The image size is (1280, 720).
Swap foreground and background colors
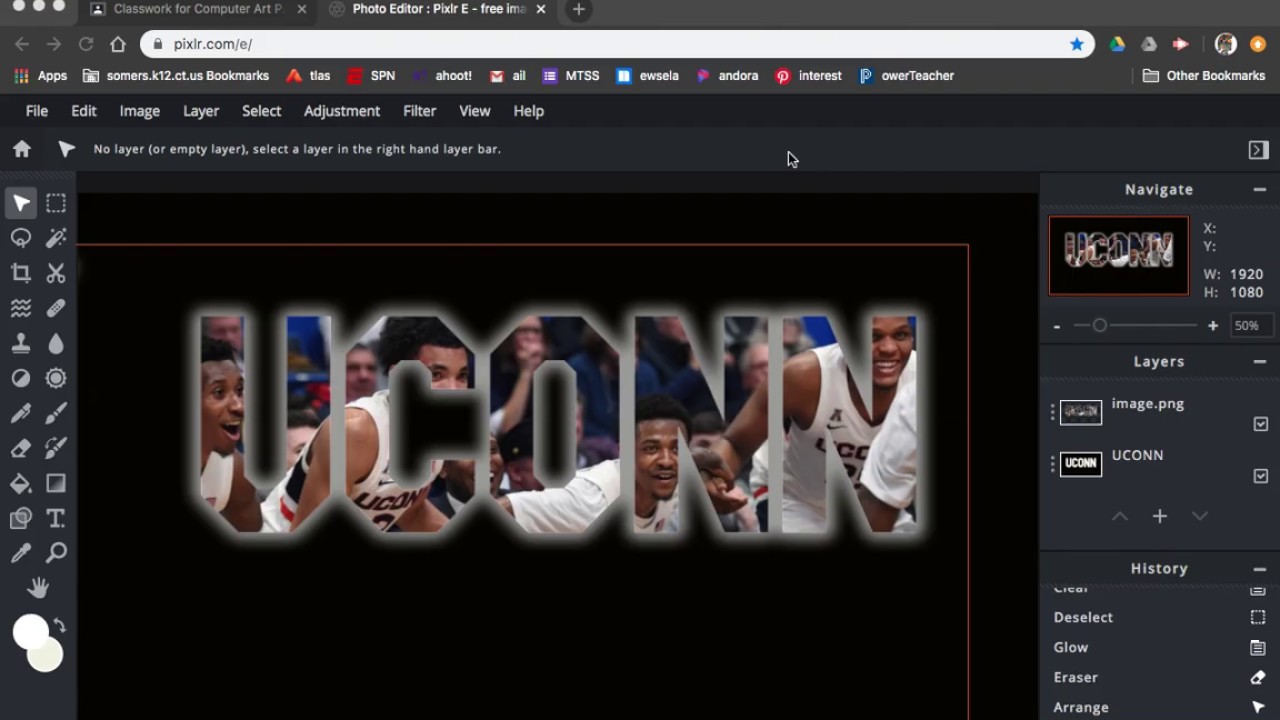[60, 626]
